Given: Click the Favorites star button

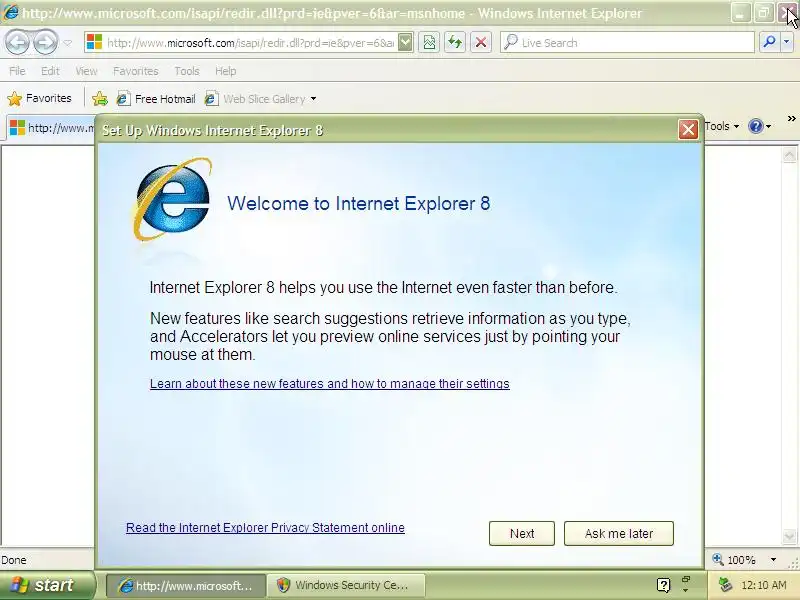Looking at the screenshot, I should pyautogui.click(x=39, y=98).
